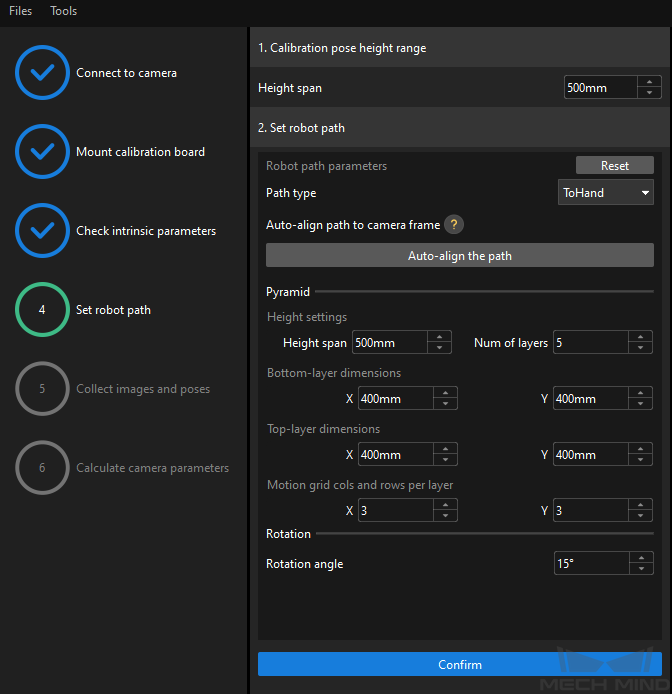Reset the robot path parameters
The width and height of the screenshot is (672, 694).
click(614, 166)
